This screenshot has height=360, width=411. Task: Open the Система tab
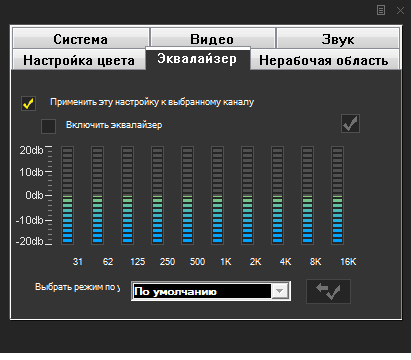81,39
